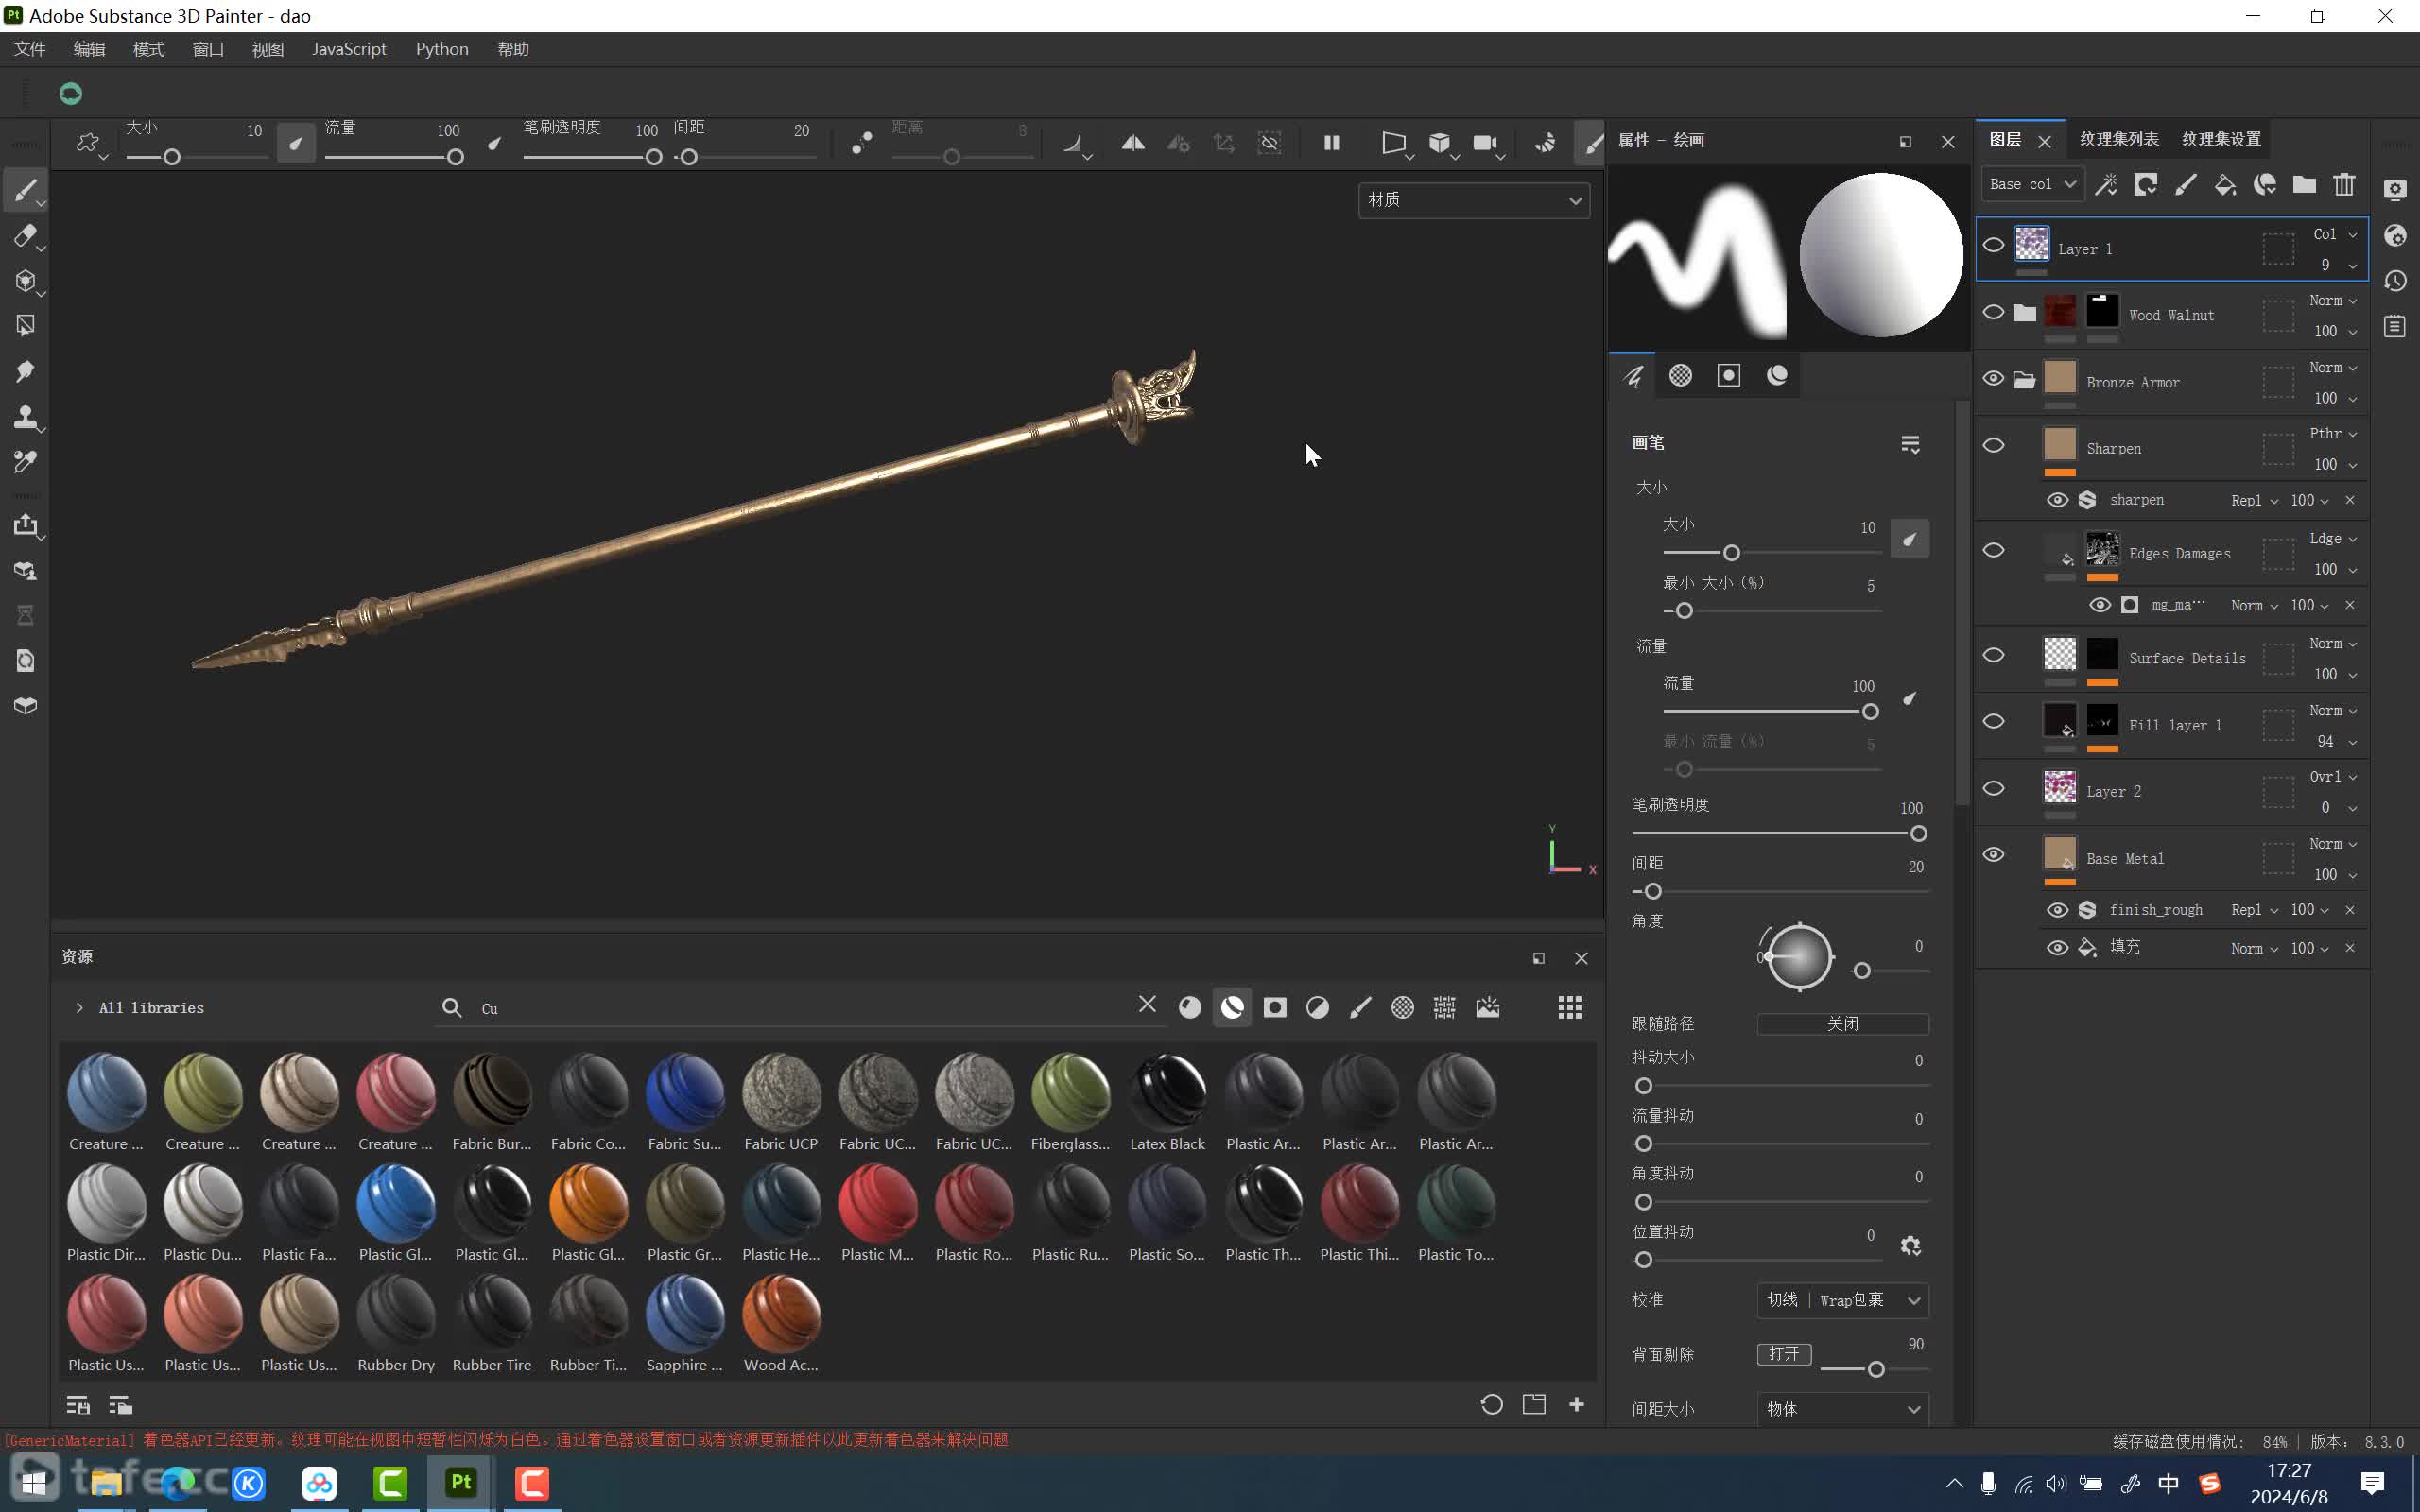
Task: Open the 编辑 menu
Action: coord(89,49)
